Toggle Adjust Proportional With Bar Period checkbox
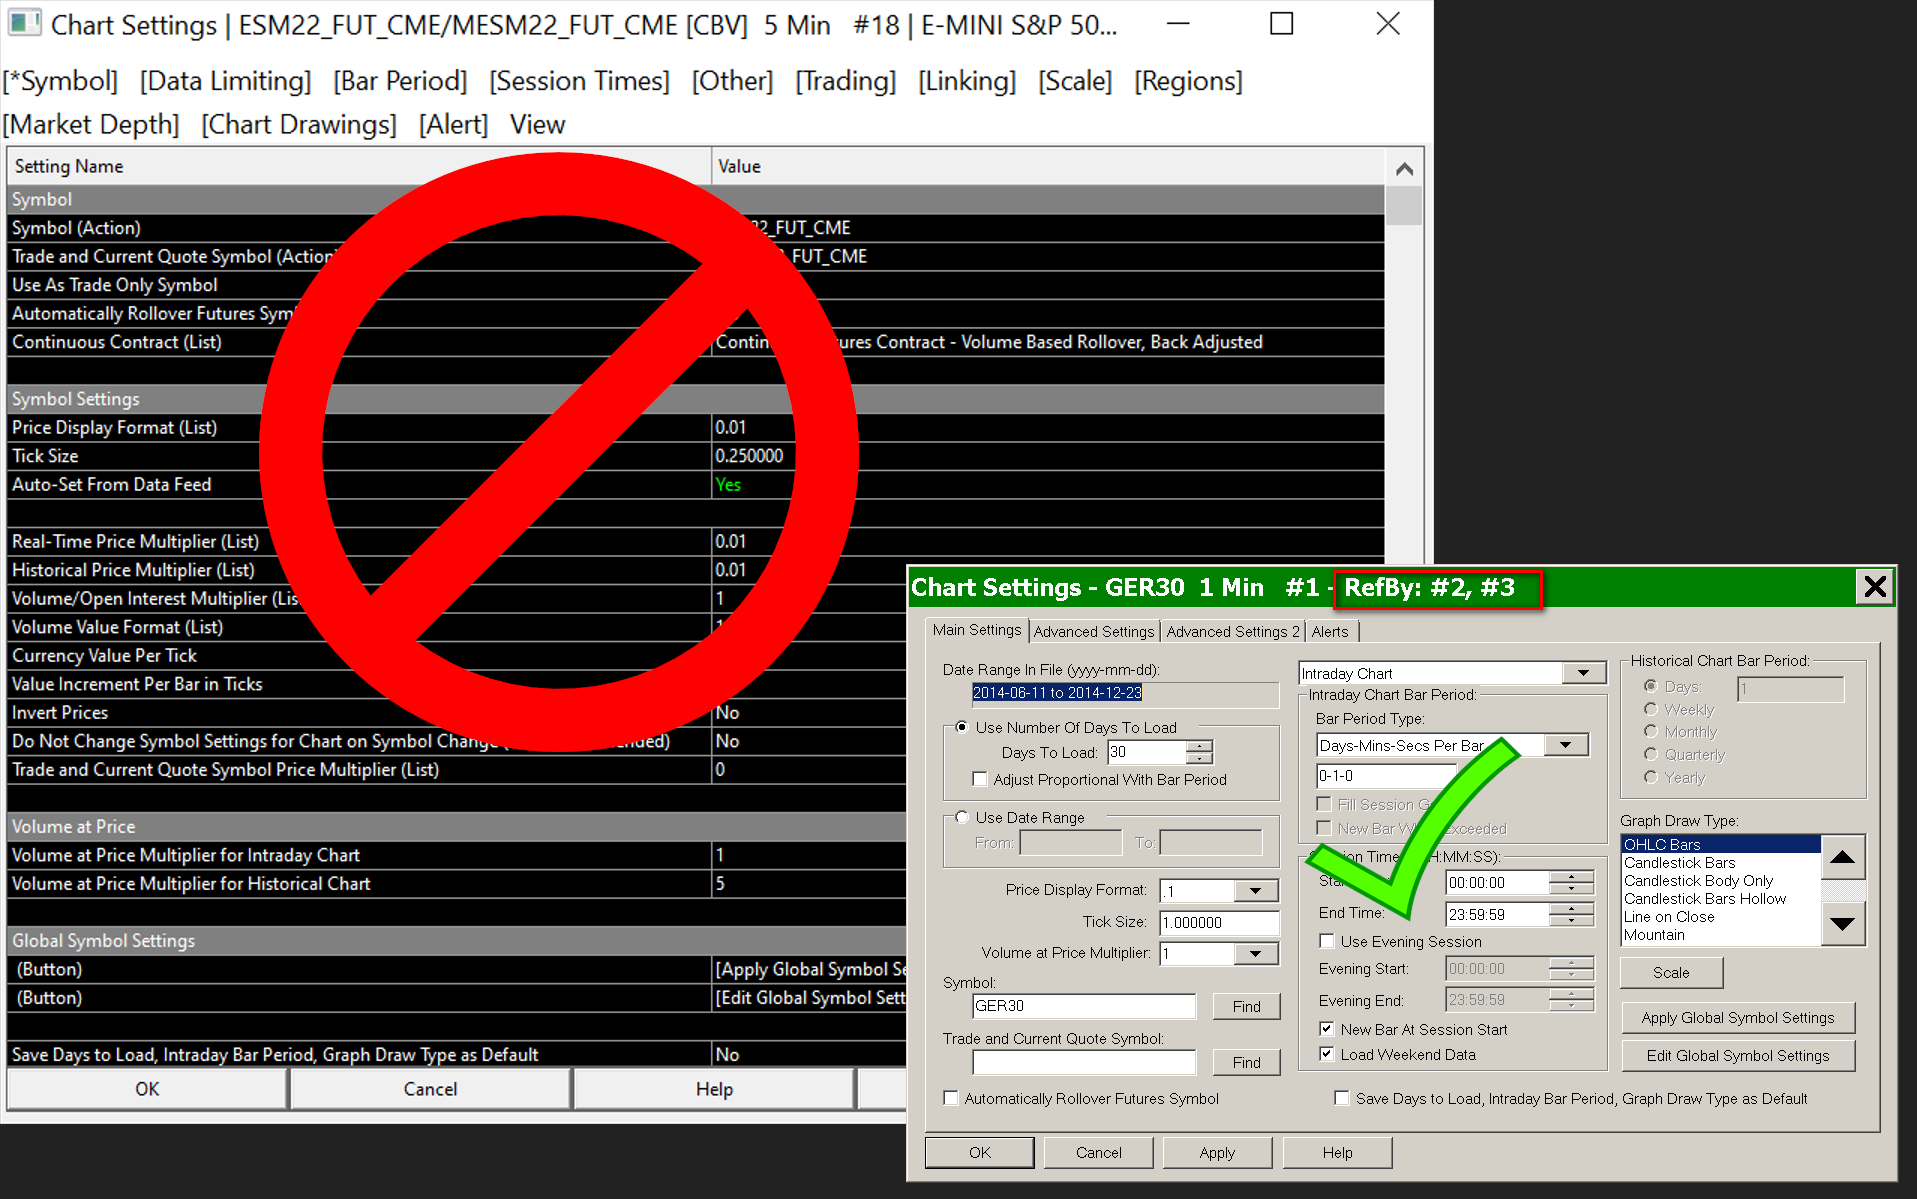1917x1199 pixels. (980, 779)
